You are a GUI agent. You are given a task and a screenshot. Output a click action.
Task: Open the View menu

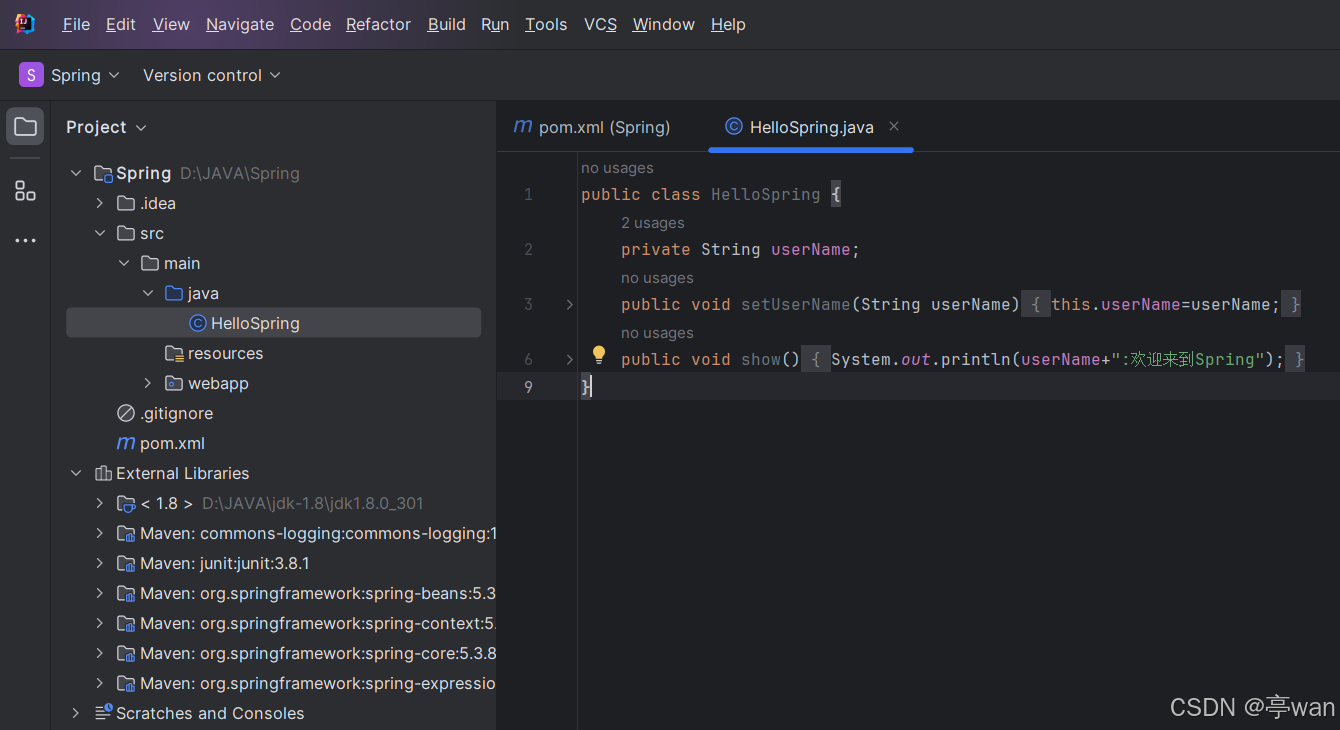click(x=171, y=24)
